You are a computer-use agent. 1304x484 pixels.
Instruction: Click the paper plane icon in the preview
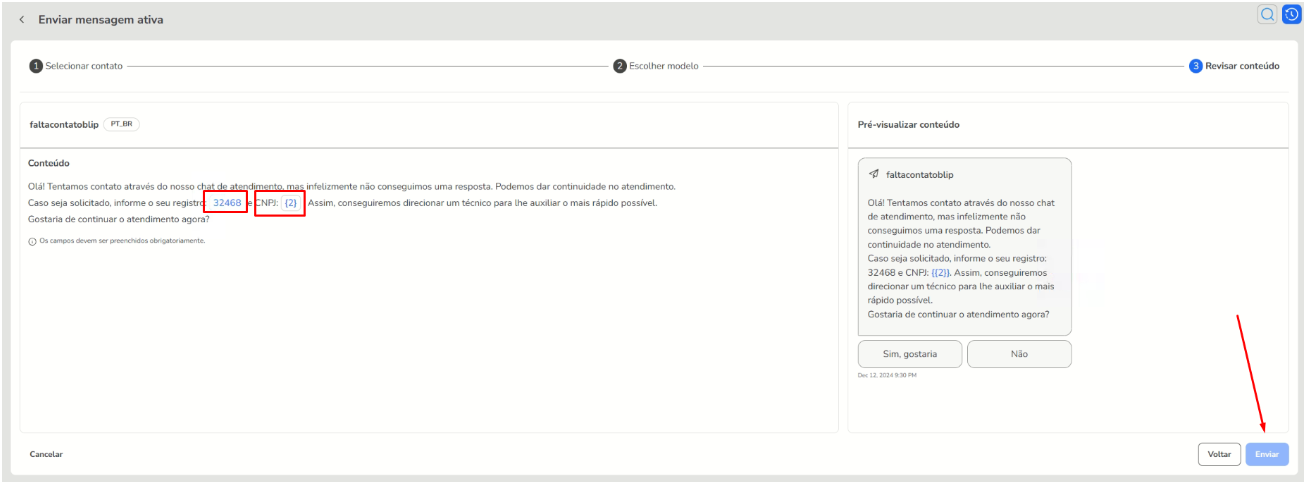874,174
